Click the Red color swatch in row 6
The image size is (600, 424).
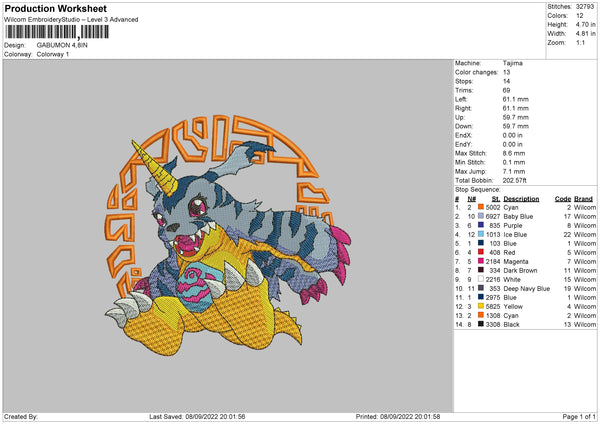(x=481, y=252)
